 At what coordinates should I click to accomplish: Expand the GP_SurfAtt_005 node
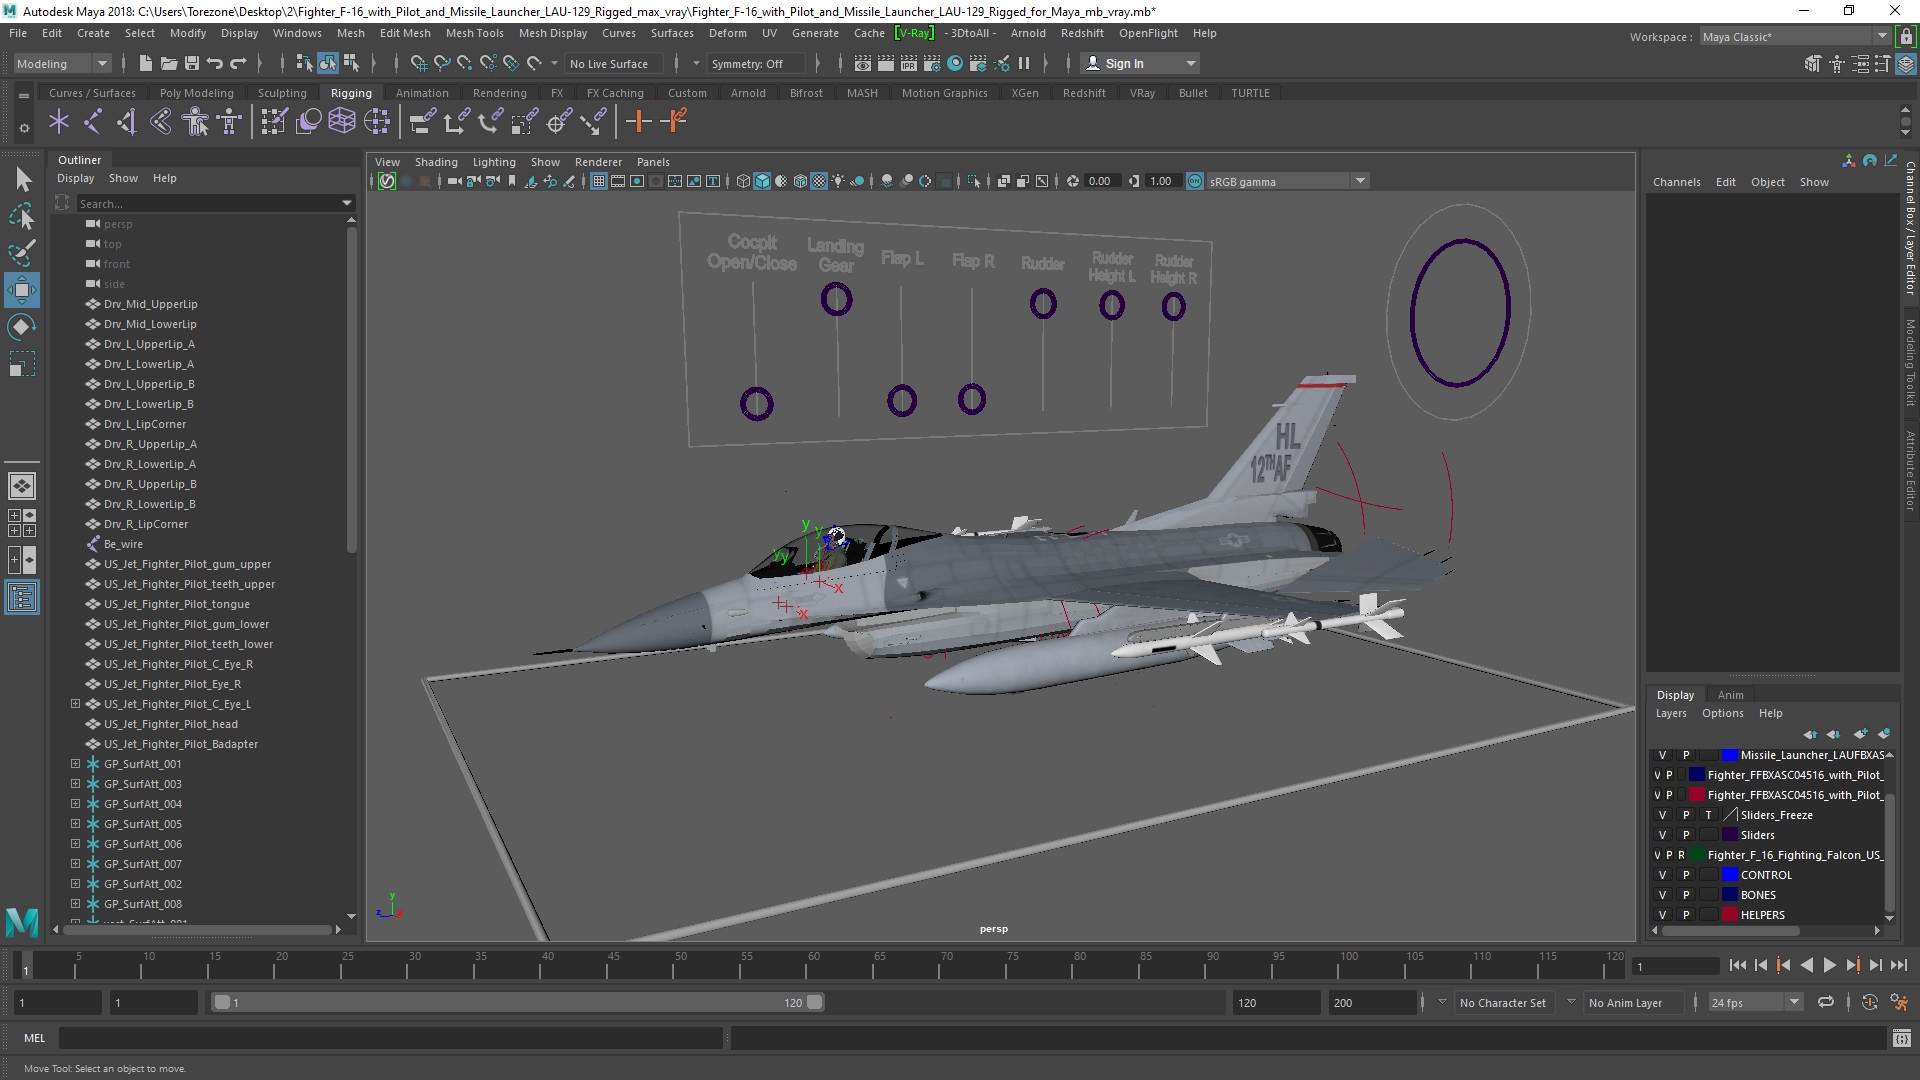tap(75, 824)
